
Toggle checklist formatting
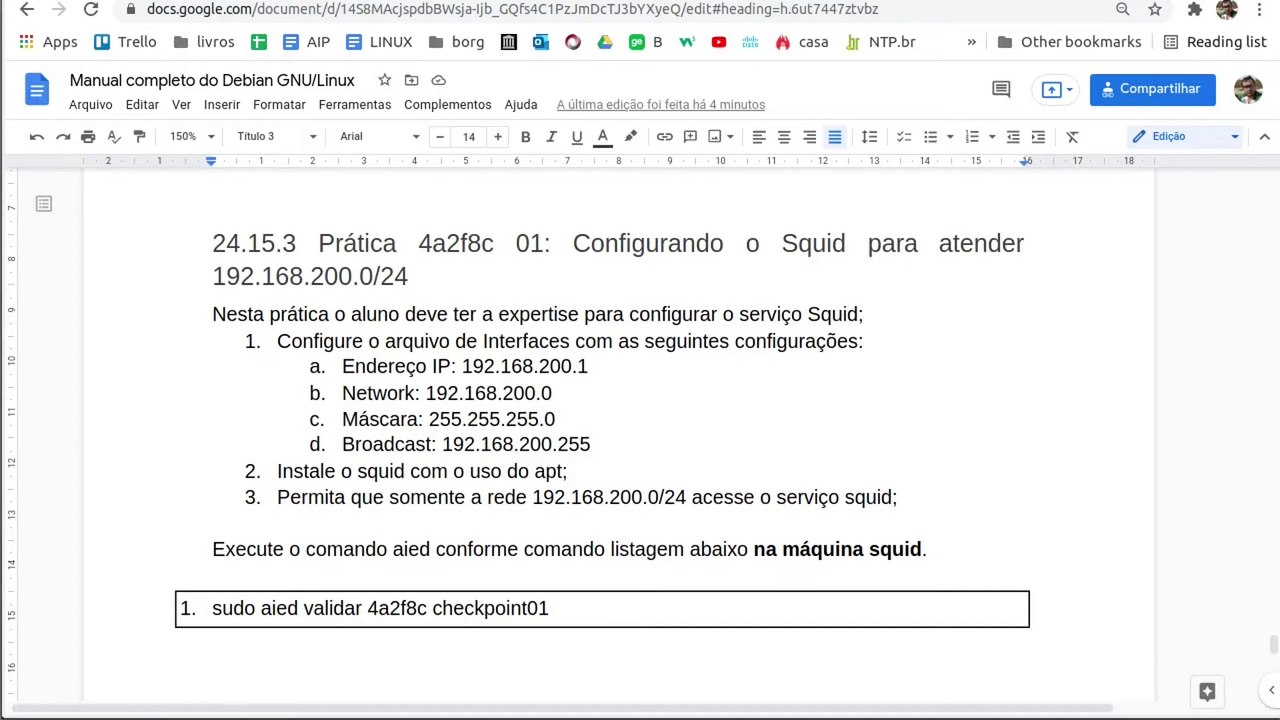(x=904, y=136)
